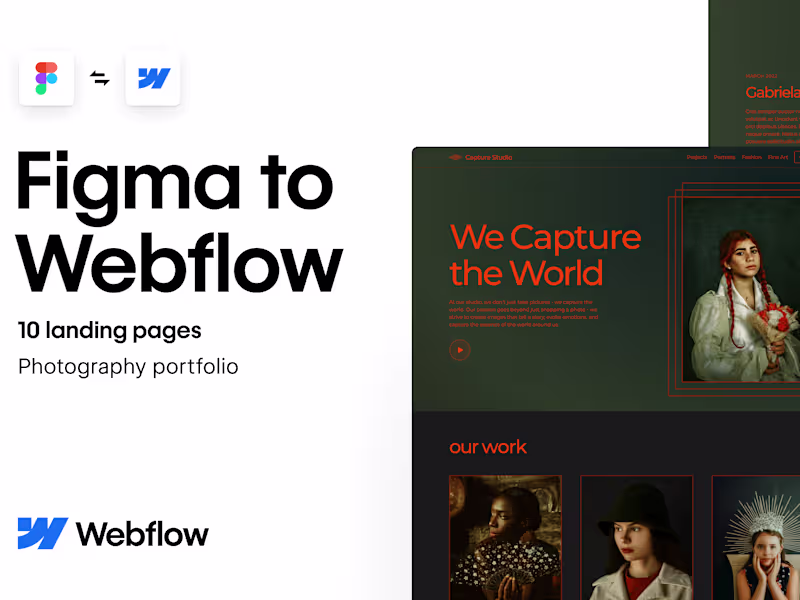Select the girl in black hat thumbnail
Viewport: 800px width, 600px height.
click(x=636, y=538)
